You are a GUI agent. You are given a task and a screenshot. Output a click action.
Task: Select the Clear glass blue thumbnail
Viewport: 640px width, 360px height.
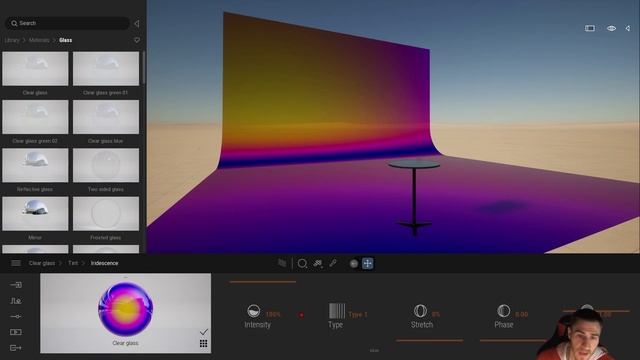click(x=106, y=117)
